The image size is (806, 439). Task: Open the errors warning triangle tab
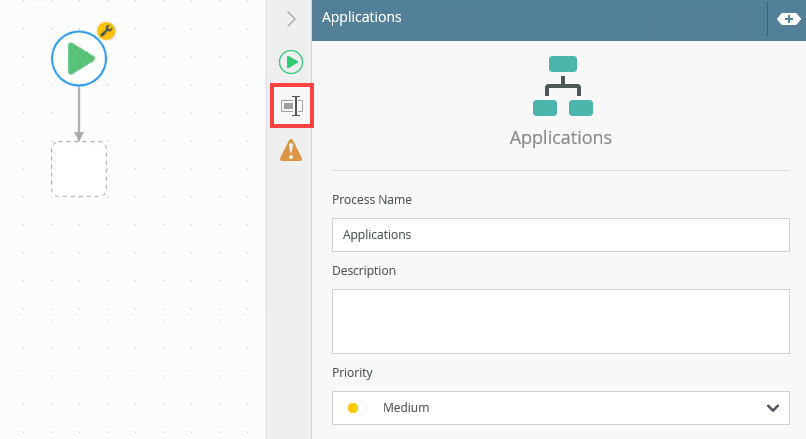coord(290,150)
